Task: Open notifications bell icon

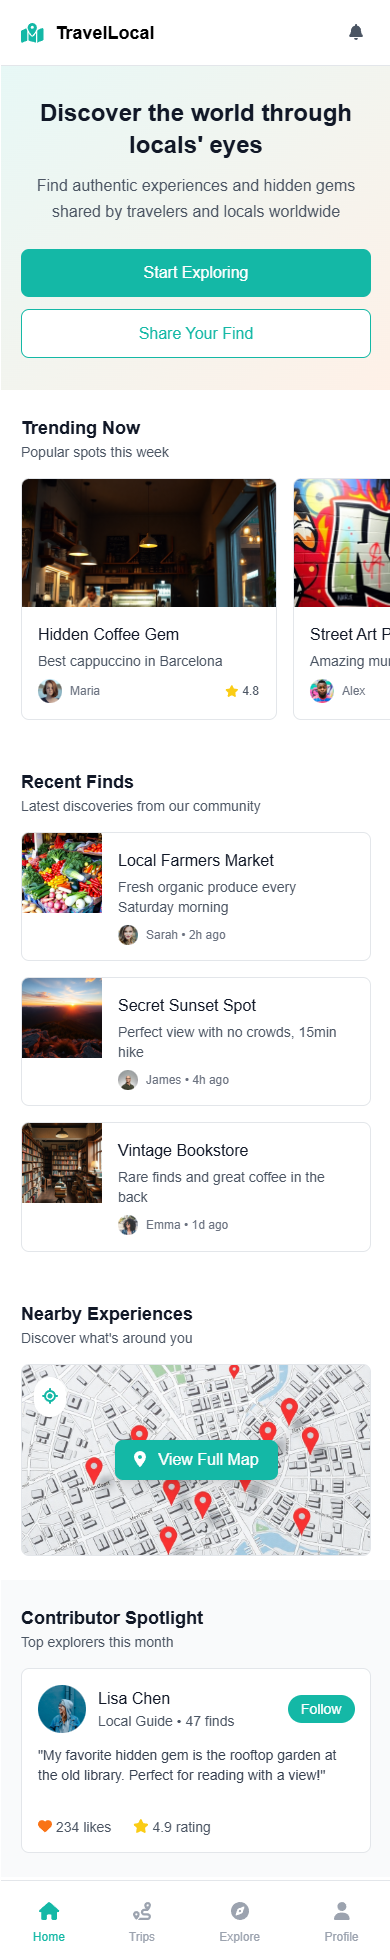Action: pos(356,33)
